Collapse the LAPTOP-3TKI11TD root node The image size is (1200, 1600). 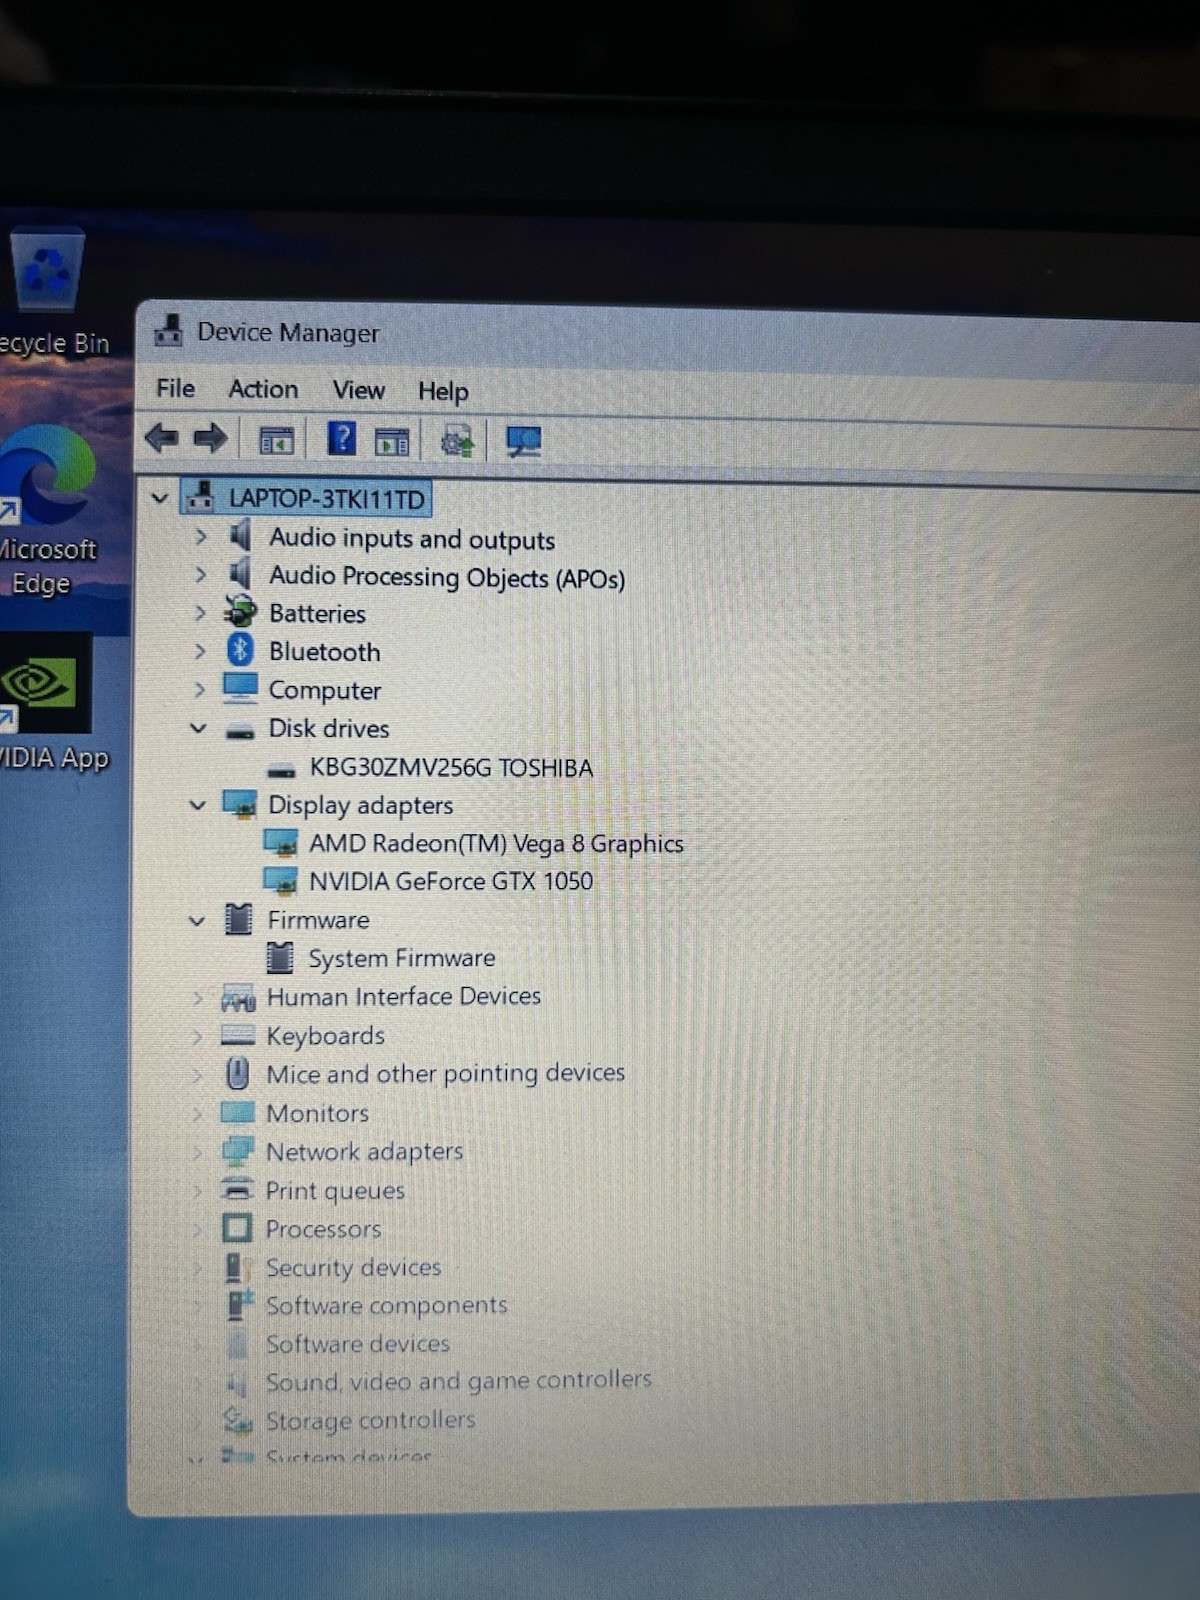click(159, 497)
